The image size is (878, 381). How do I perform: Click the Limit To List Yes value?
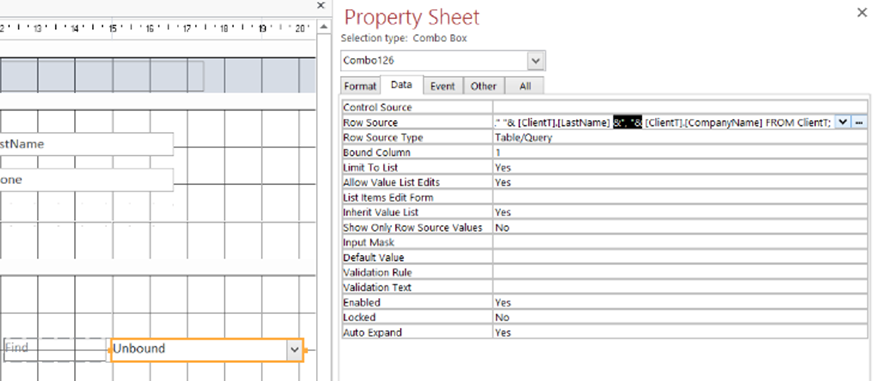(680, 168)
